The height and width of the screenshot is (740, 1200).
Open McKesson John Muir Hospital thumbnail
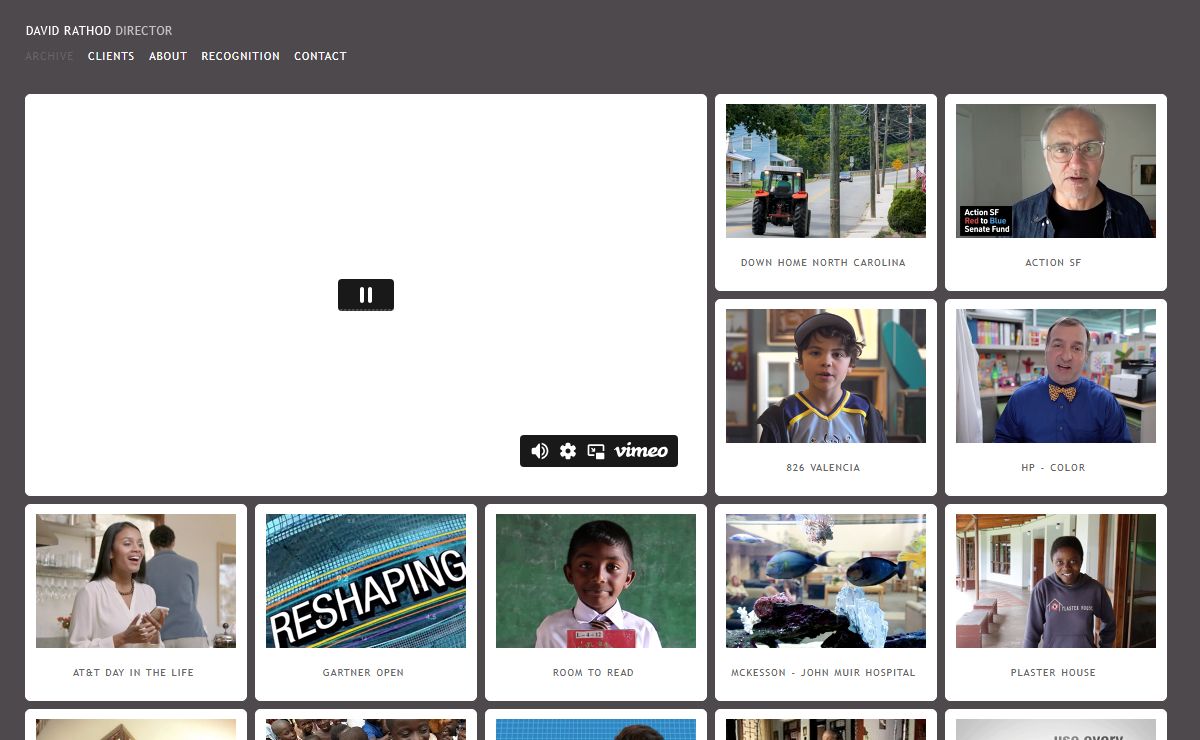826,581
